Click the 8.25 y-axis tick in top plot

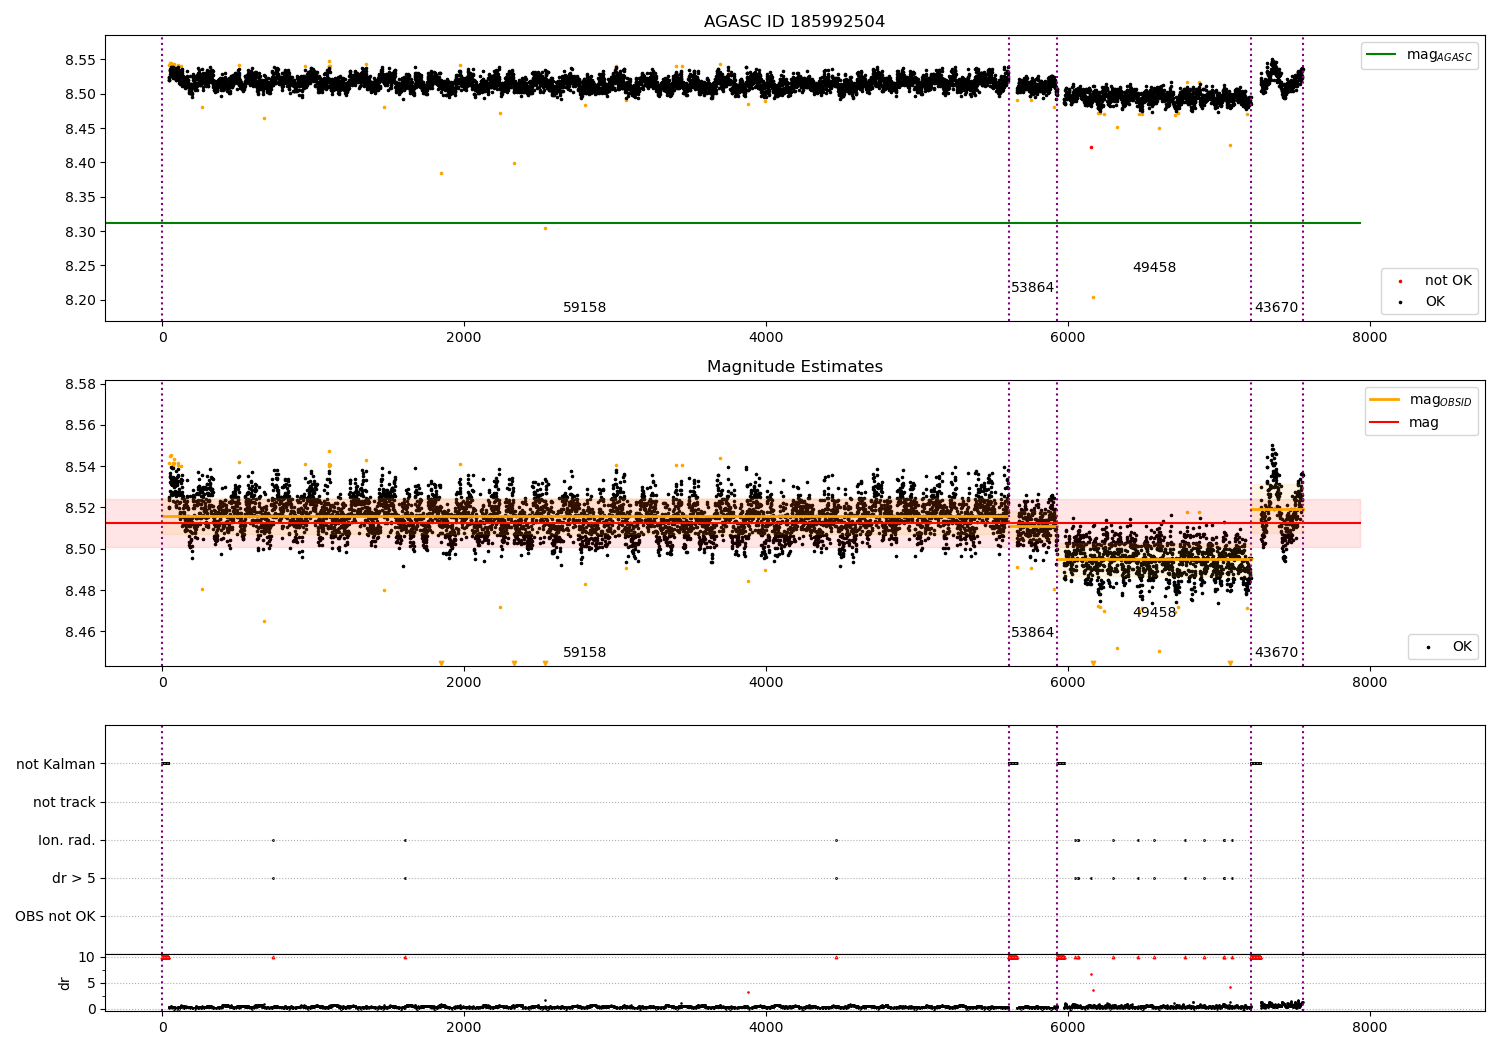tap(80, 266)
